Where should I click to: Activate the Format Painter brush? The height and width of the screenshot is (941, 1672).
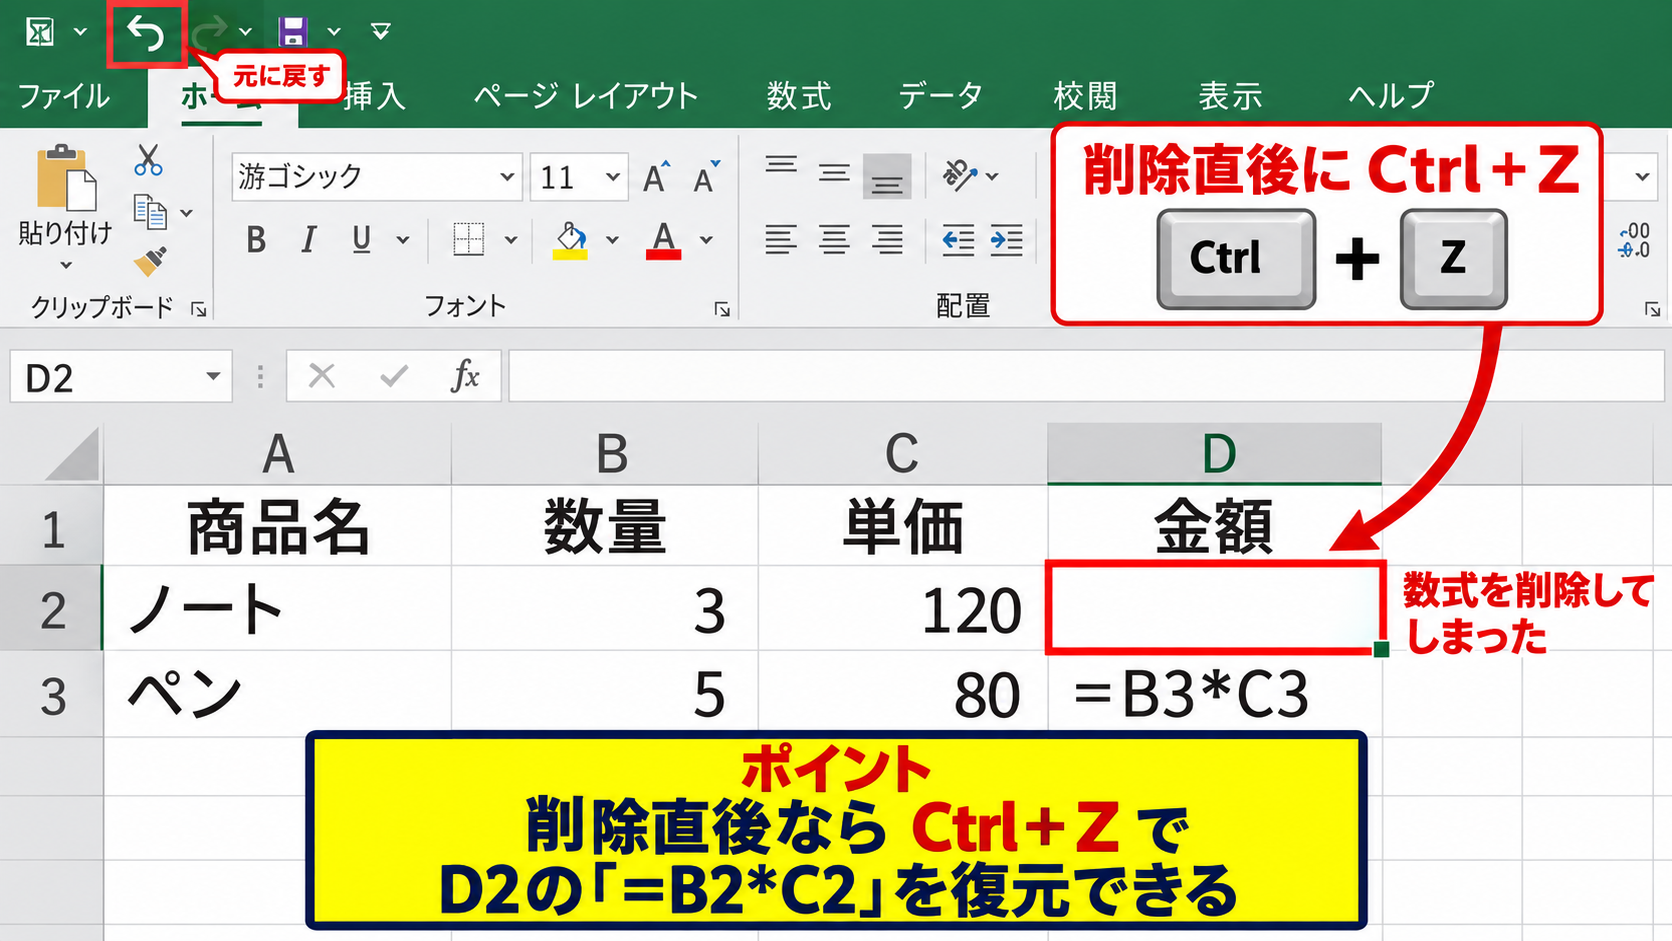click(150, 261)
